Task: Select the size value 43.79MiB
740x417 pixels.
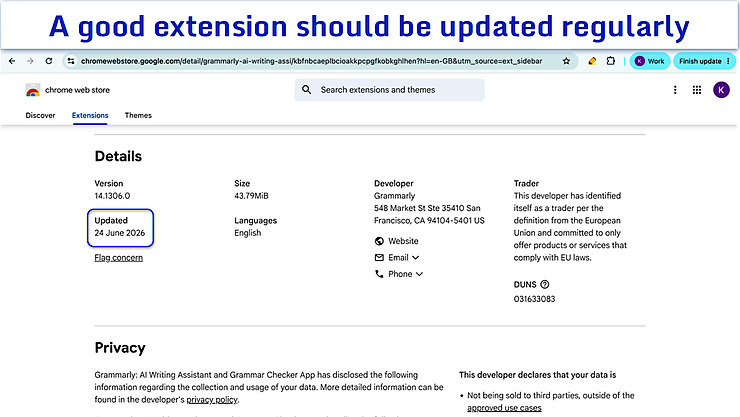Action: click(251, 196)
